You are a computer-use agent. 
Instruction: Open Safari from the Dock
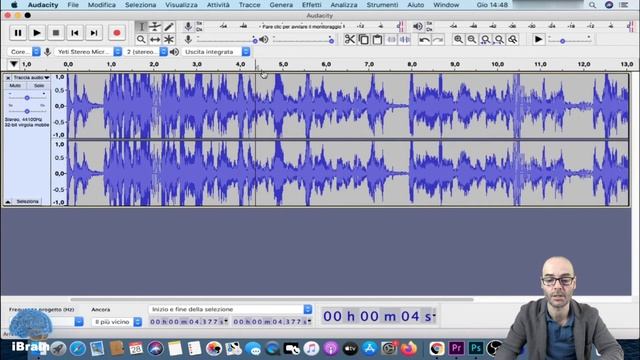78,349
